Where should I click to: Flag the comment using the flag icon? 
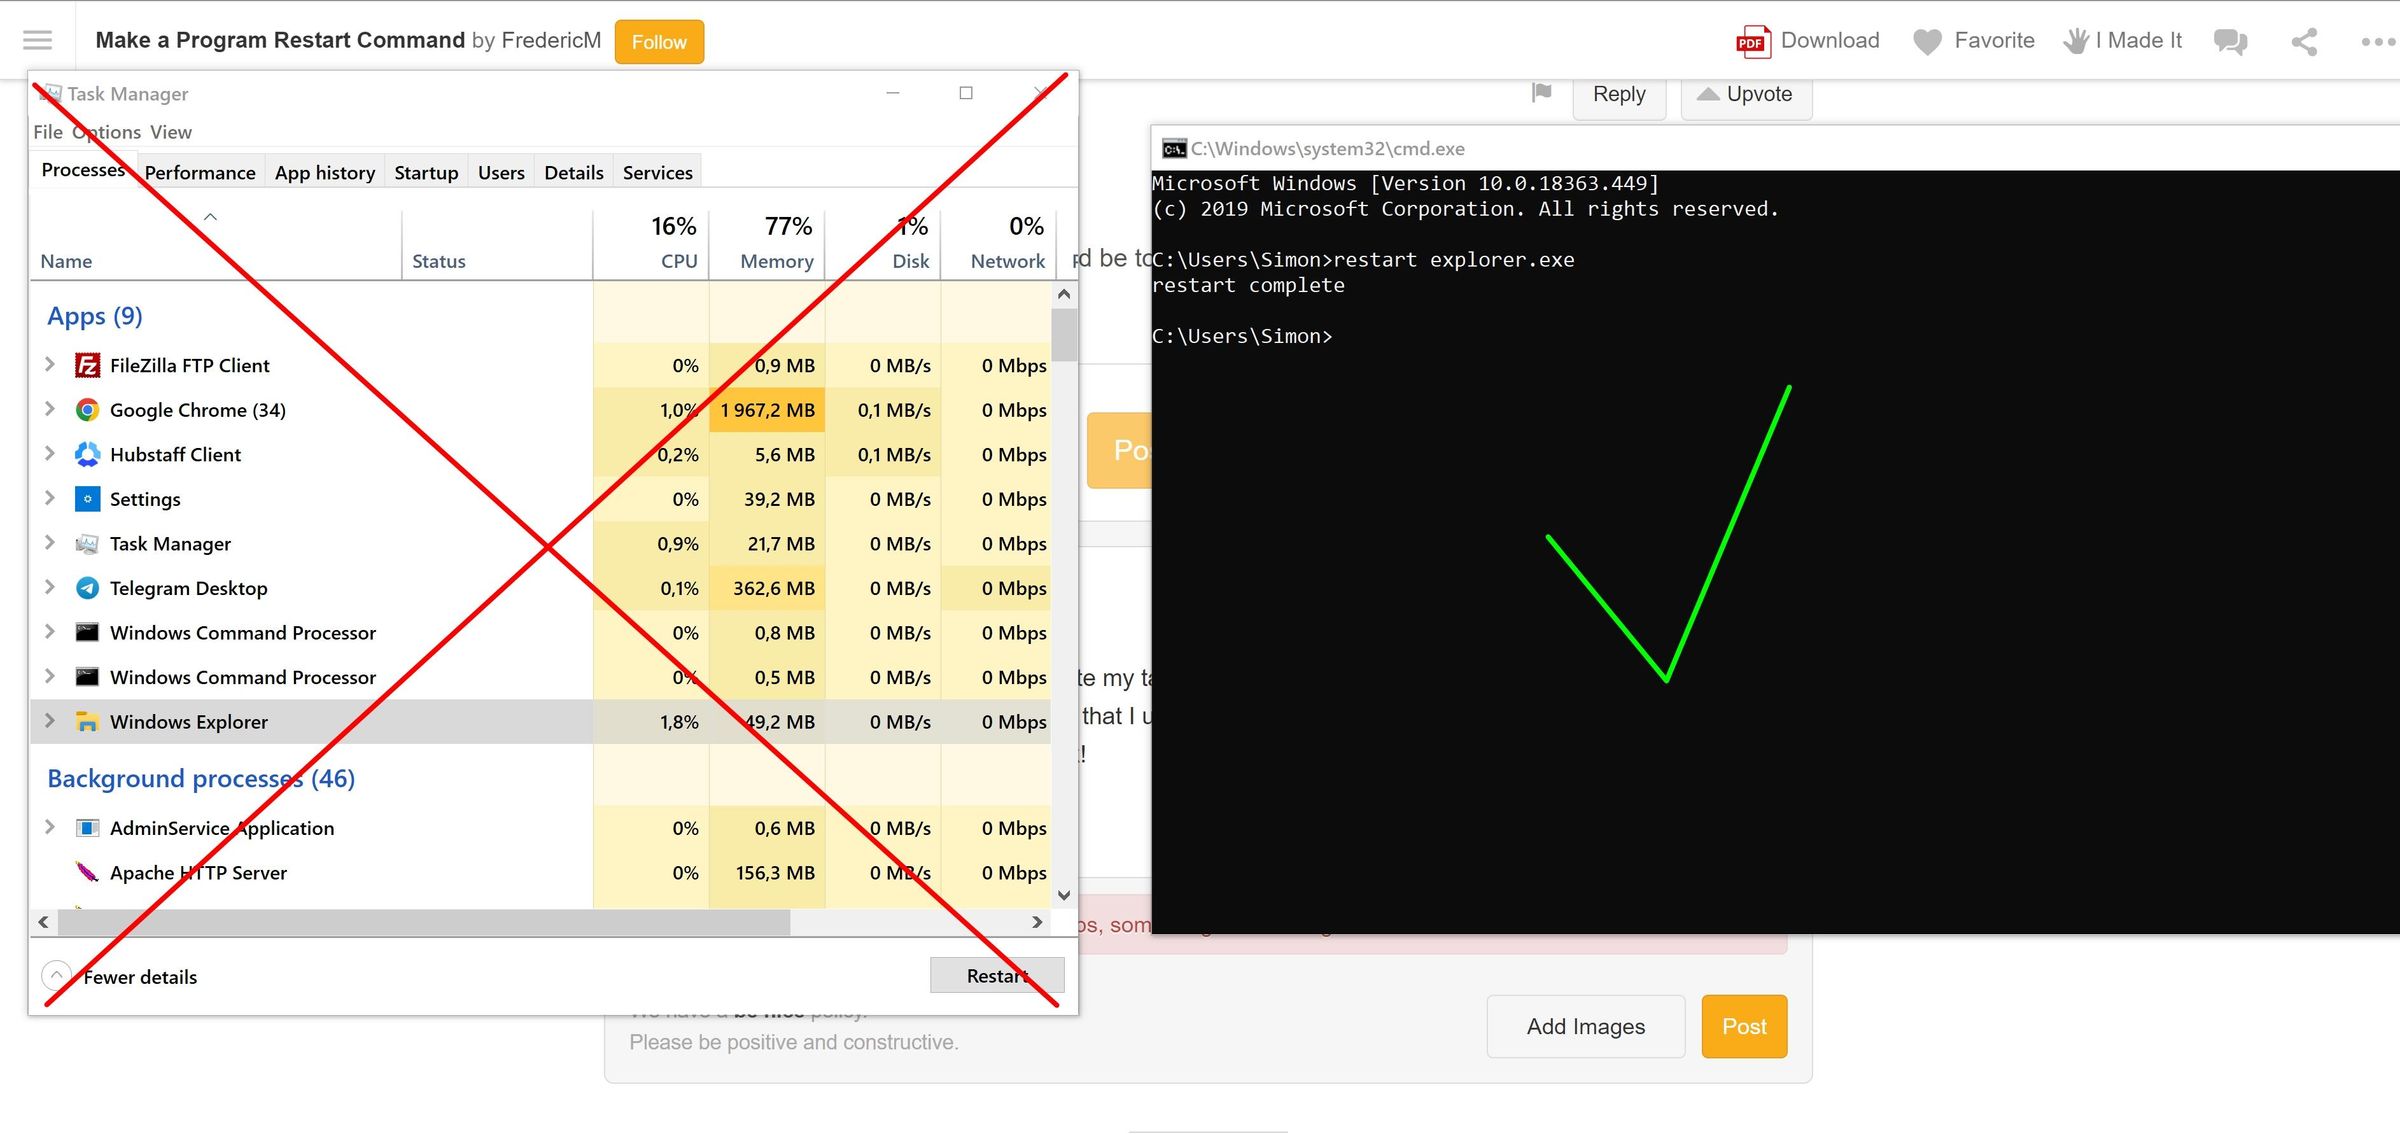1540,93
